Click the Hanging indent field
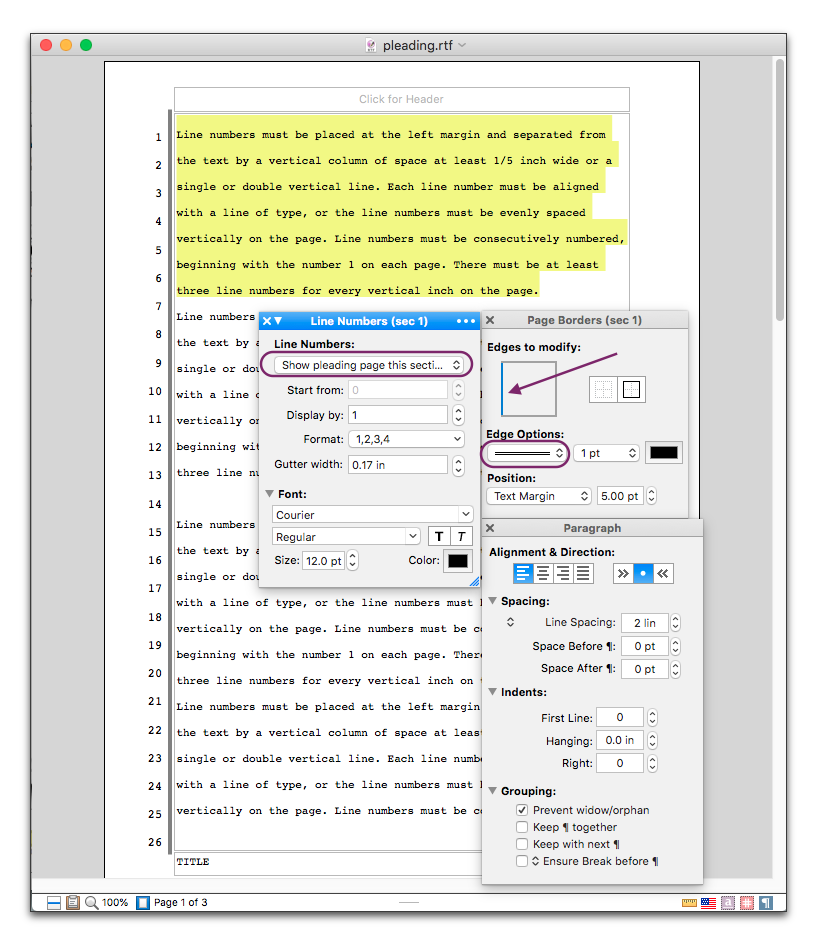Image resolution: width=818 pixels, height=944 pixels. click(620, 741)
